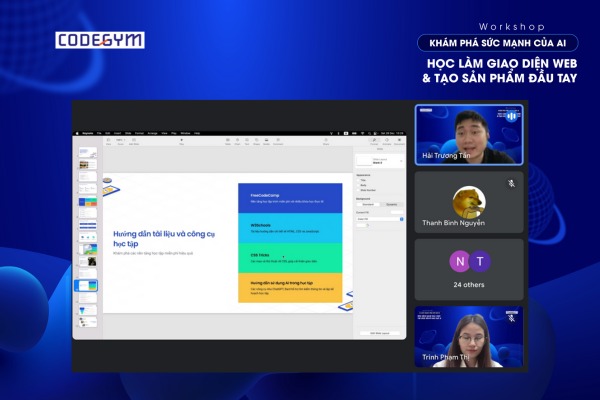Open the Format inspector panel
Viewport: 600px width, 400px height.
tap(373, 142)
